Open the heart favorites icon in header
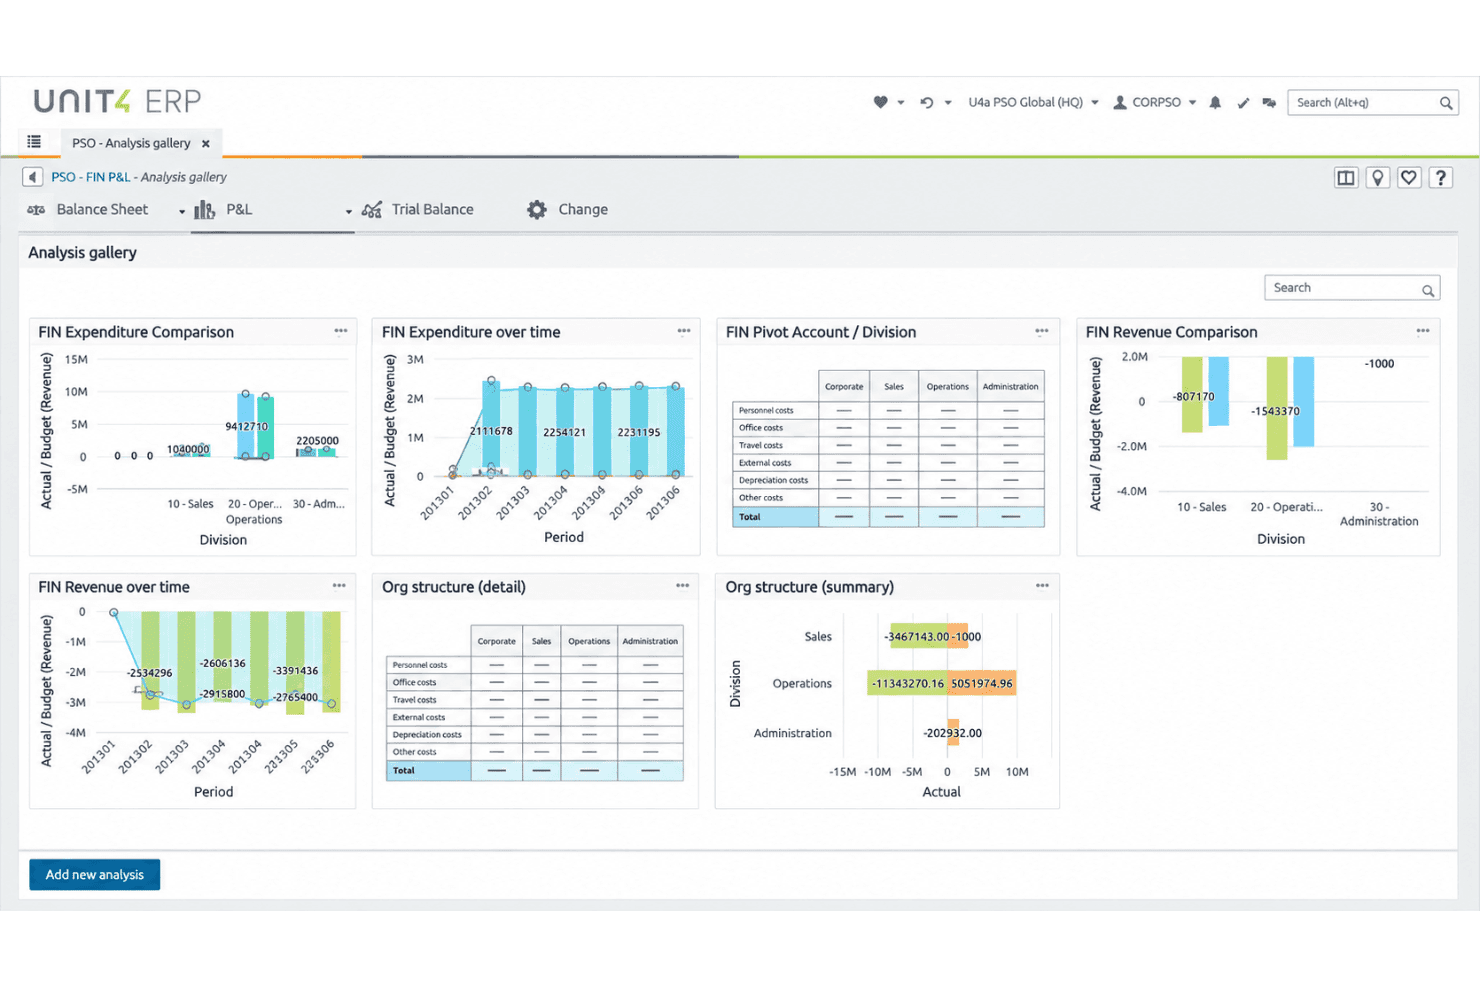The height and width of the screenshot is (987, 1480). click(x=880, y=102)
